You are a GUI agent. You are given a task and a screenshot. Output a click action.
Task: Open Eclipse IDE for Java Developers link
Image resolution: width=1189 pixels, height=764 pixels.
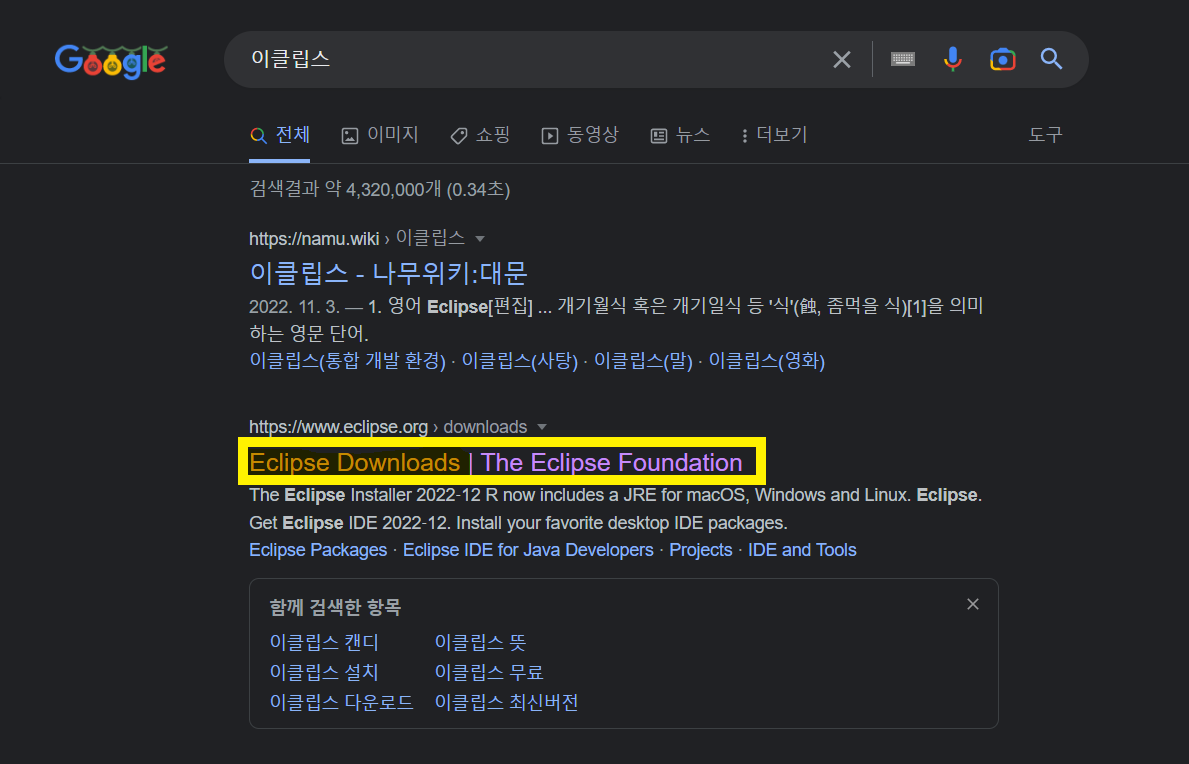tap(528, 550)
